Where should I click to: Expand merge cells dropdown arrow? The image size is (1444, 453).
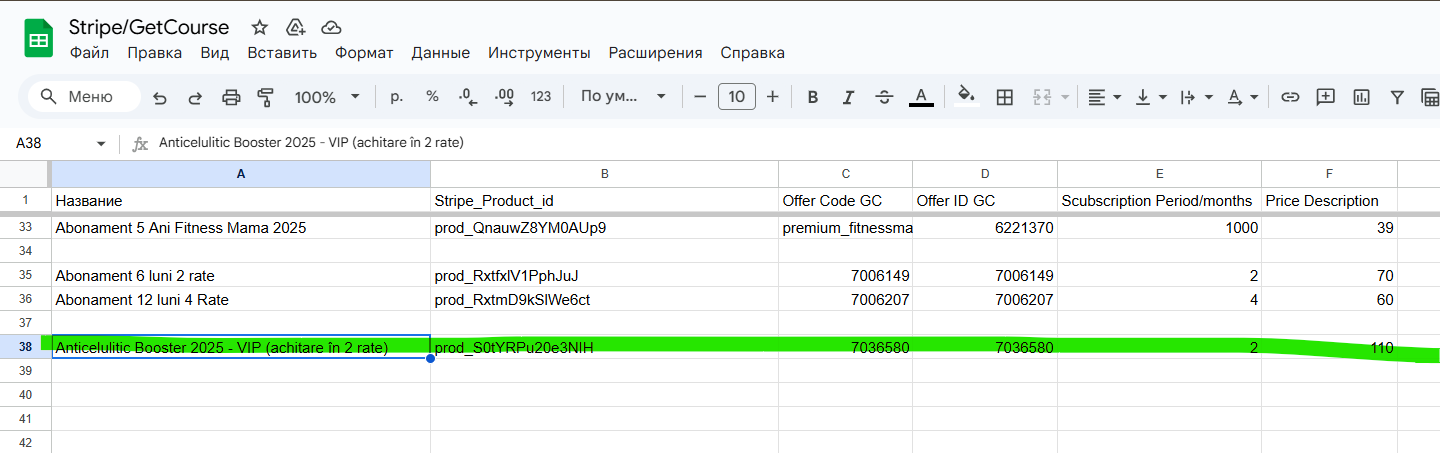coord(1065,97)
